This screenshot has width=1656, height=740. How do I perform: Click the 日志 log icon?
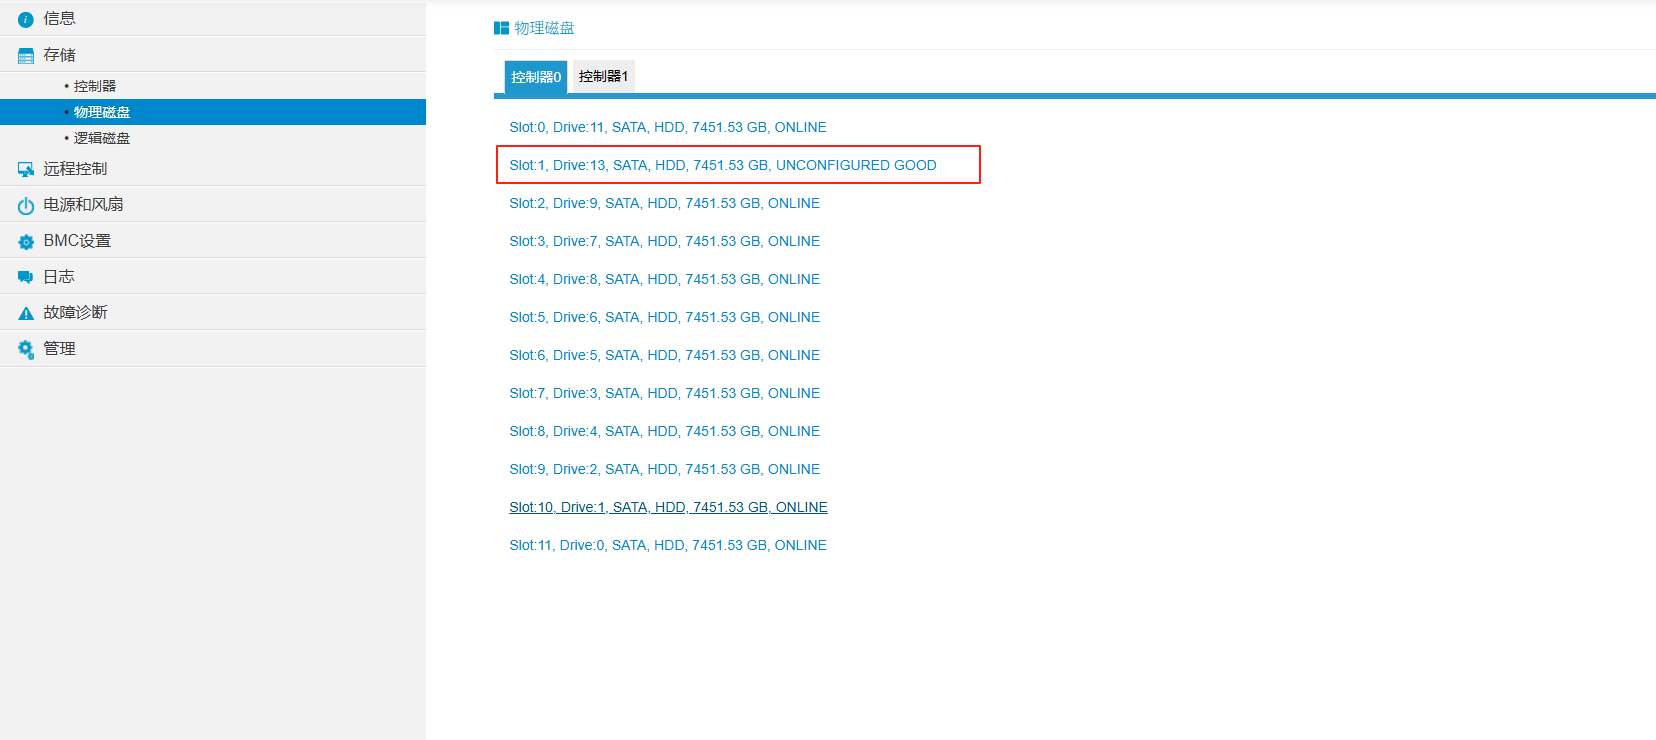(26, 277)
